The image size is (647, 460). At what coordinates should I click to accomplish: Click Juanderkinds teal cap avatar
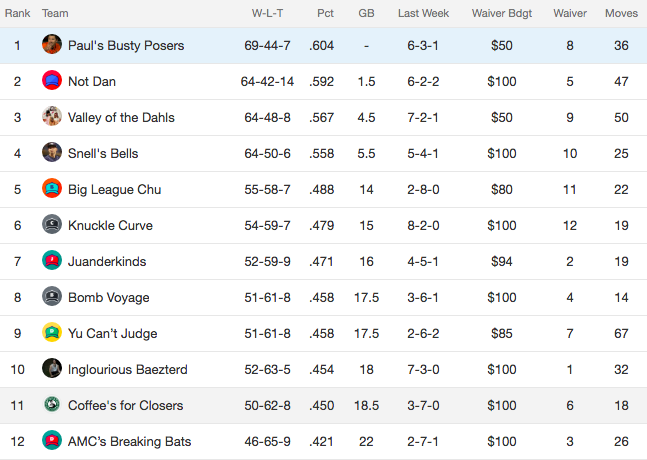coord(52,260)
